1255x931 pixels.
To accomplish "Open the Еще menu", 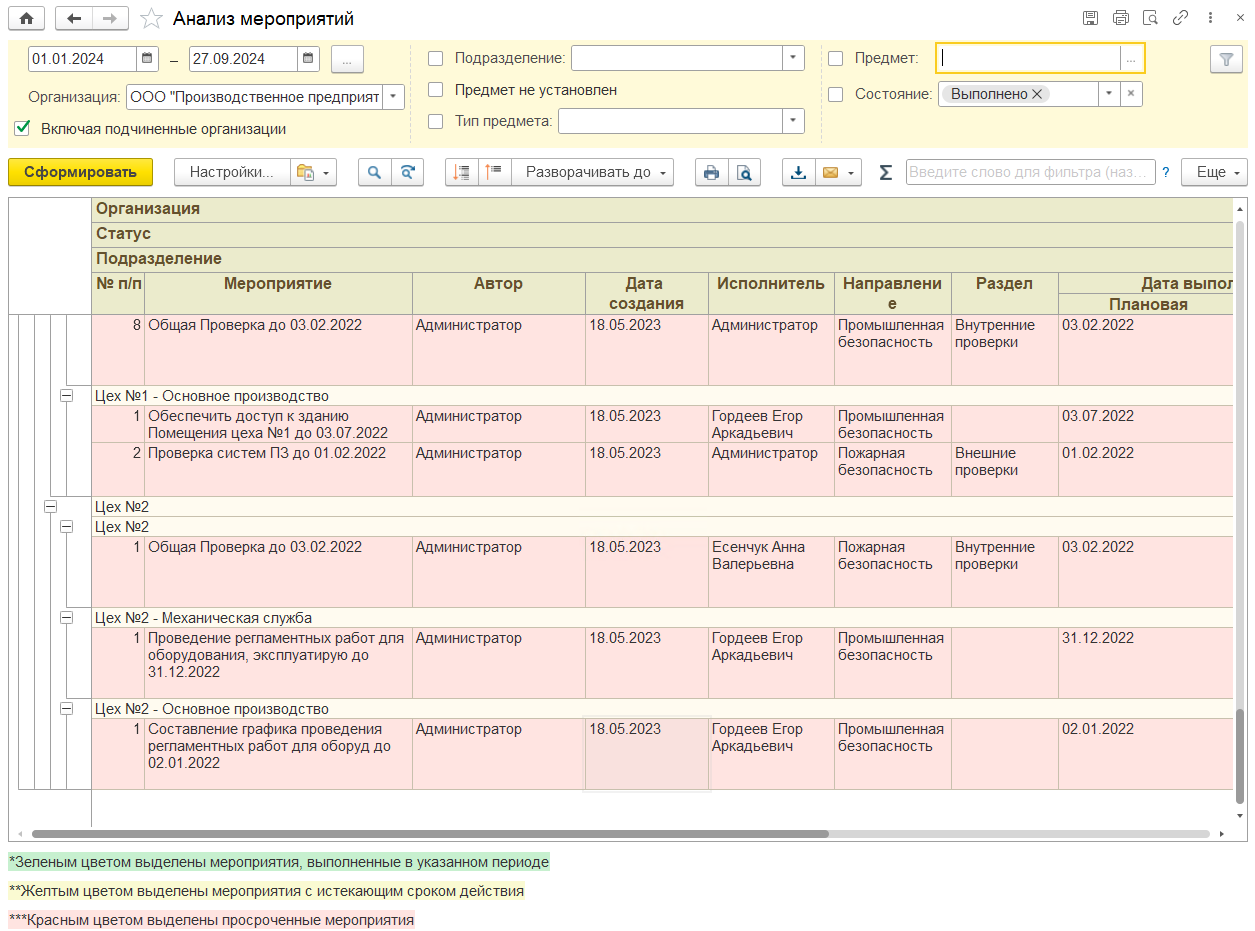I will (x=1214, y=172).
